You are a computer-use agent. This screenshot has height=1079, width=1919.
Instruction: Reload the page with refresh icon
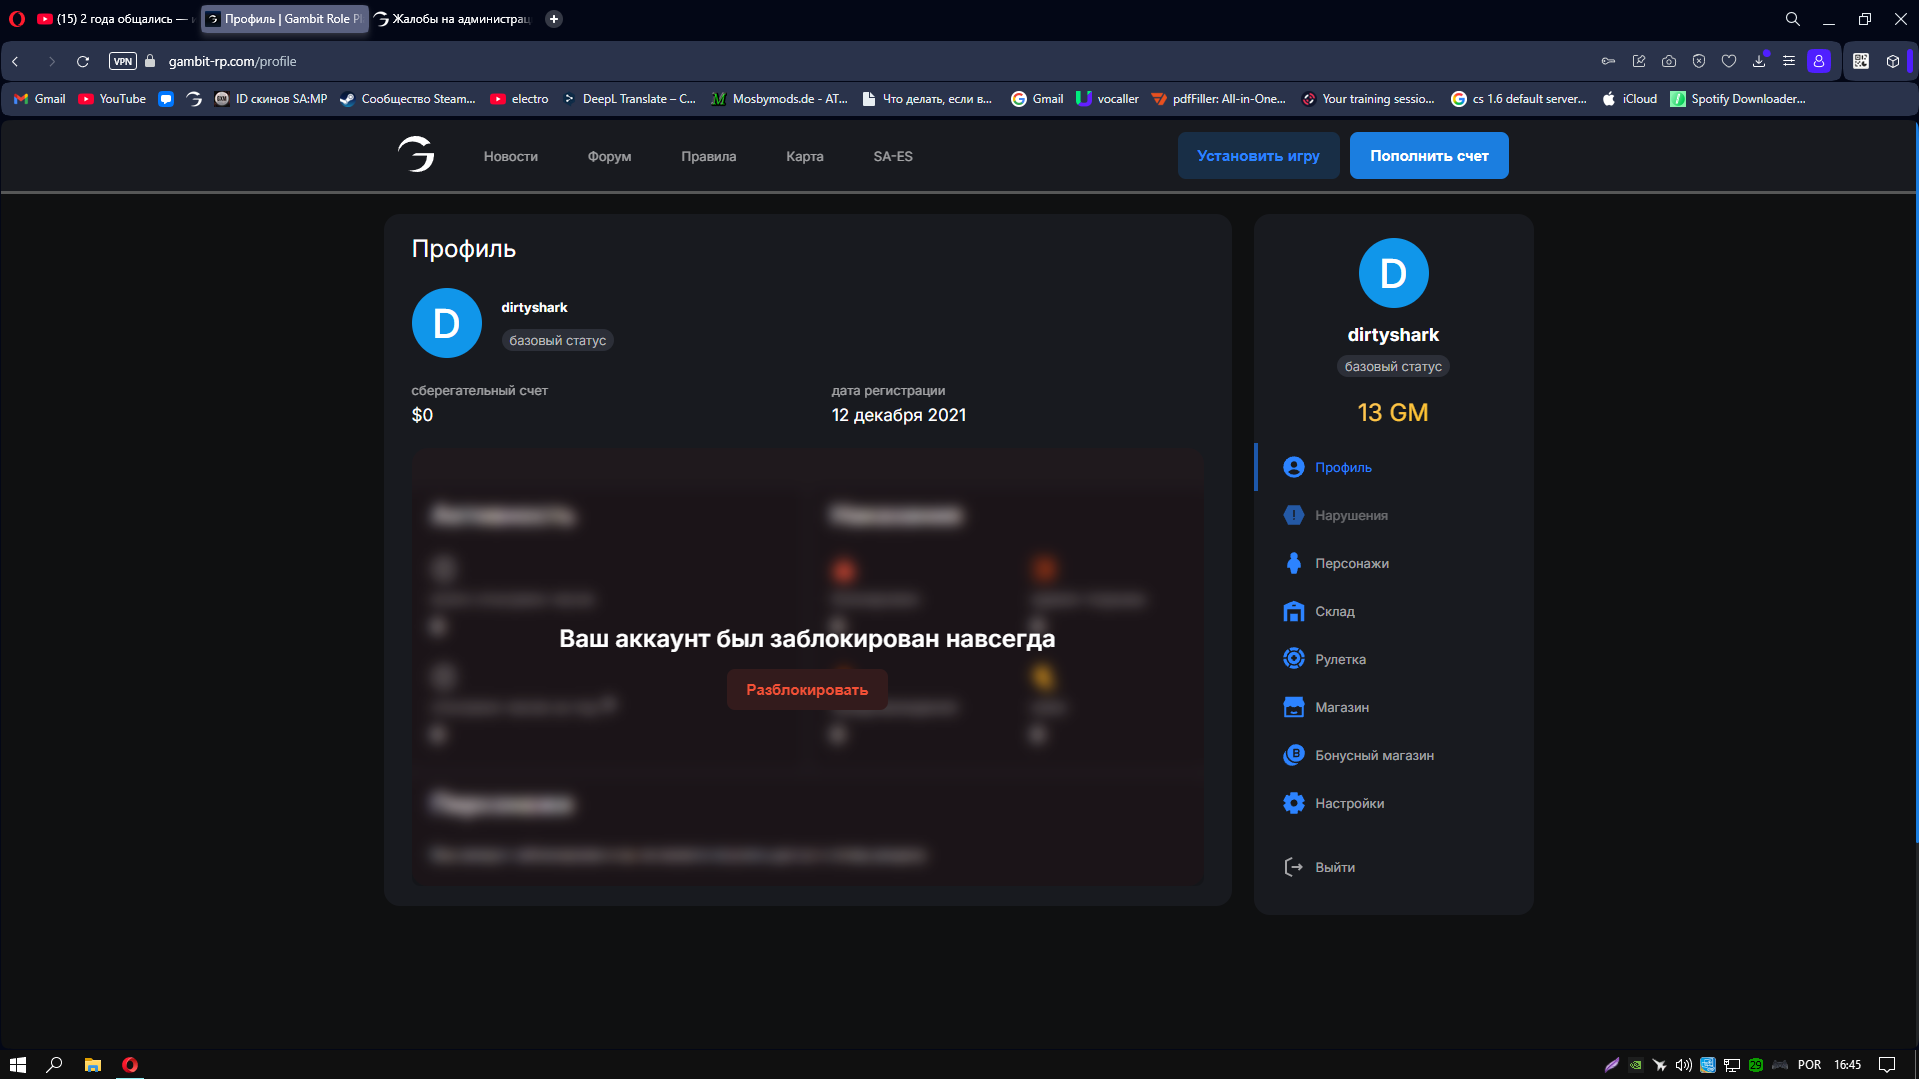tap(83, 61)
